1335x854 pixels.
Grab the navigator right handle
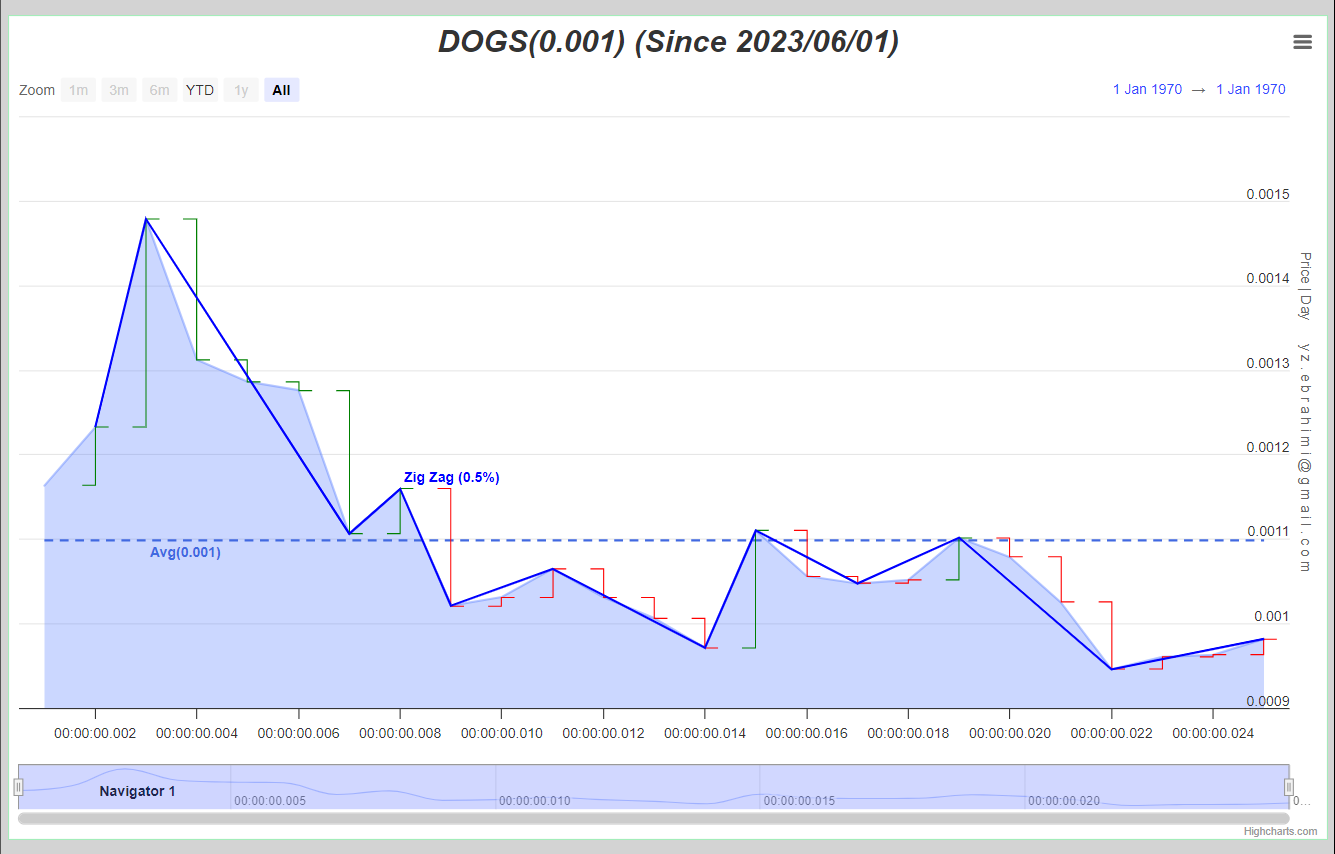pos(1289,787)
